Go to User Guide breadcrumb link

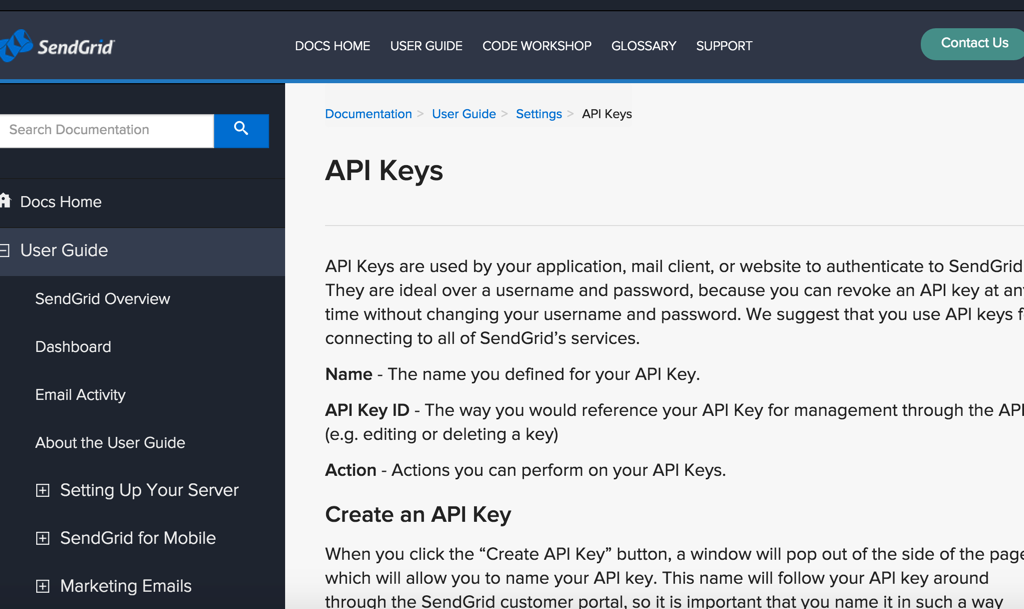(x=464, y=114)
